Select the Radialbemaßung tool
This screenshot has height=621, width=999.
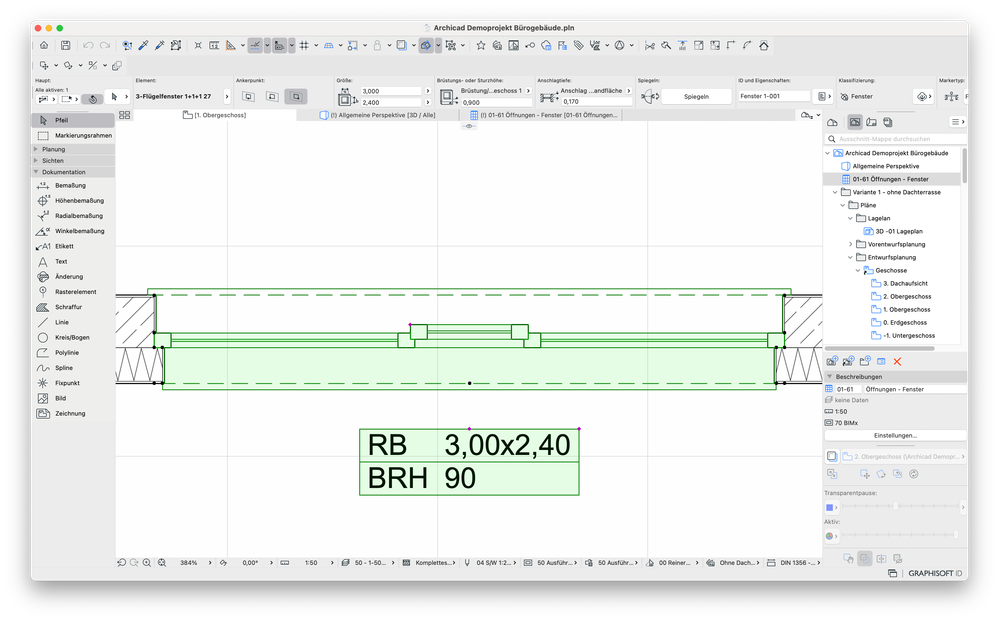[73, 216]
